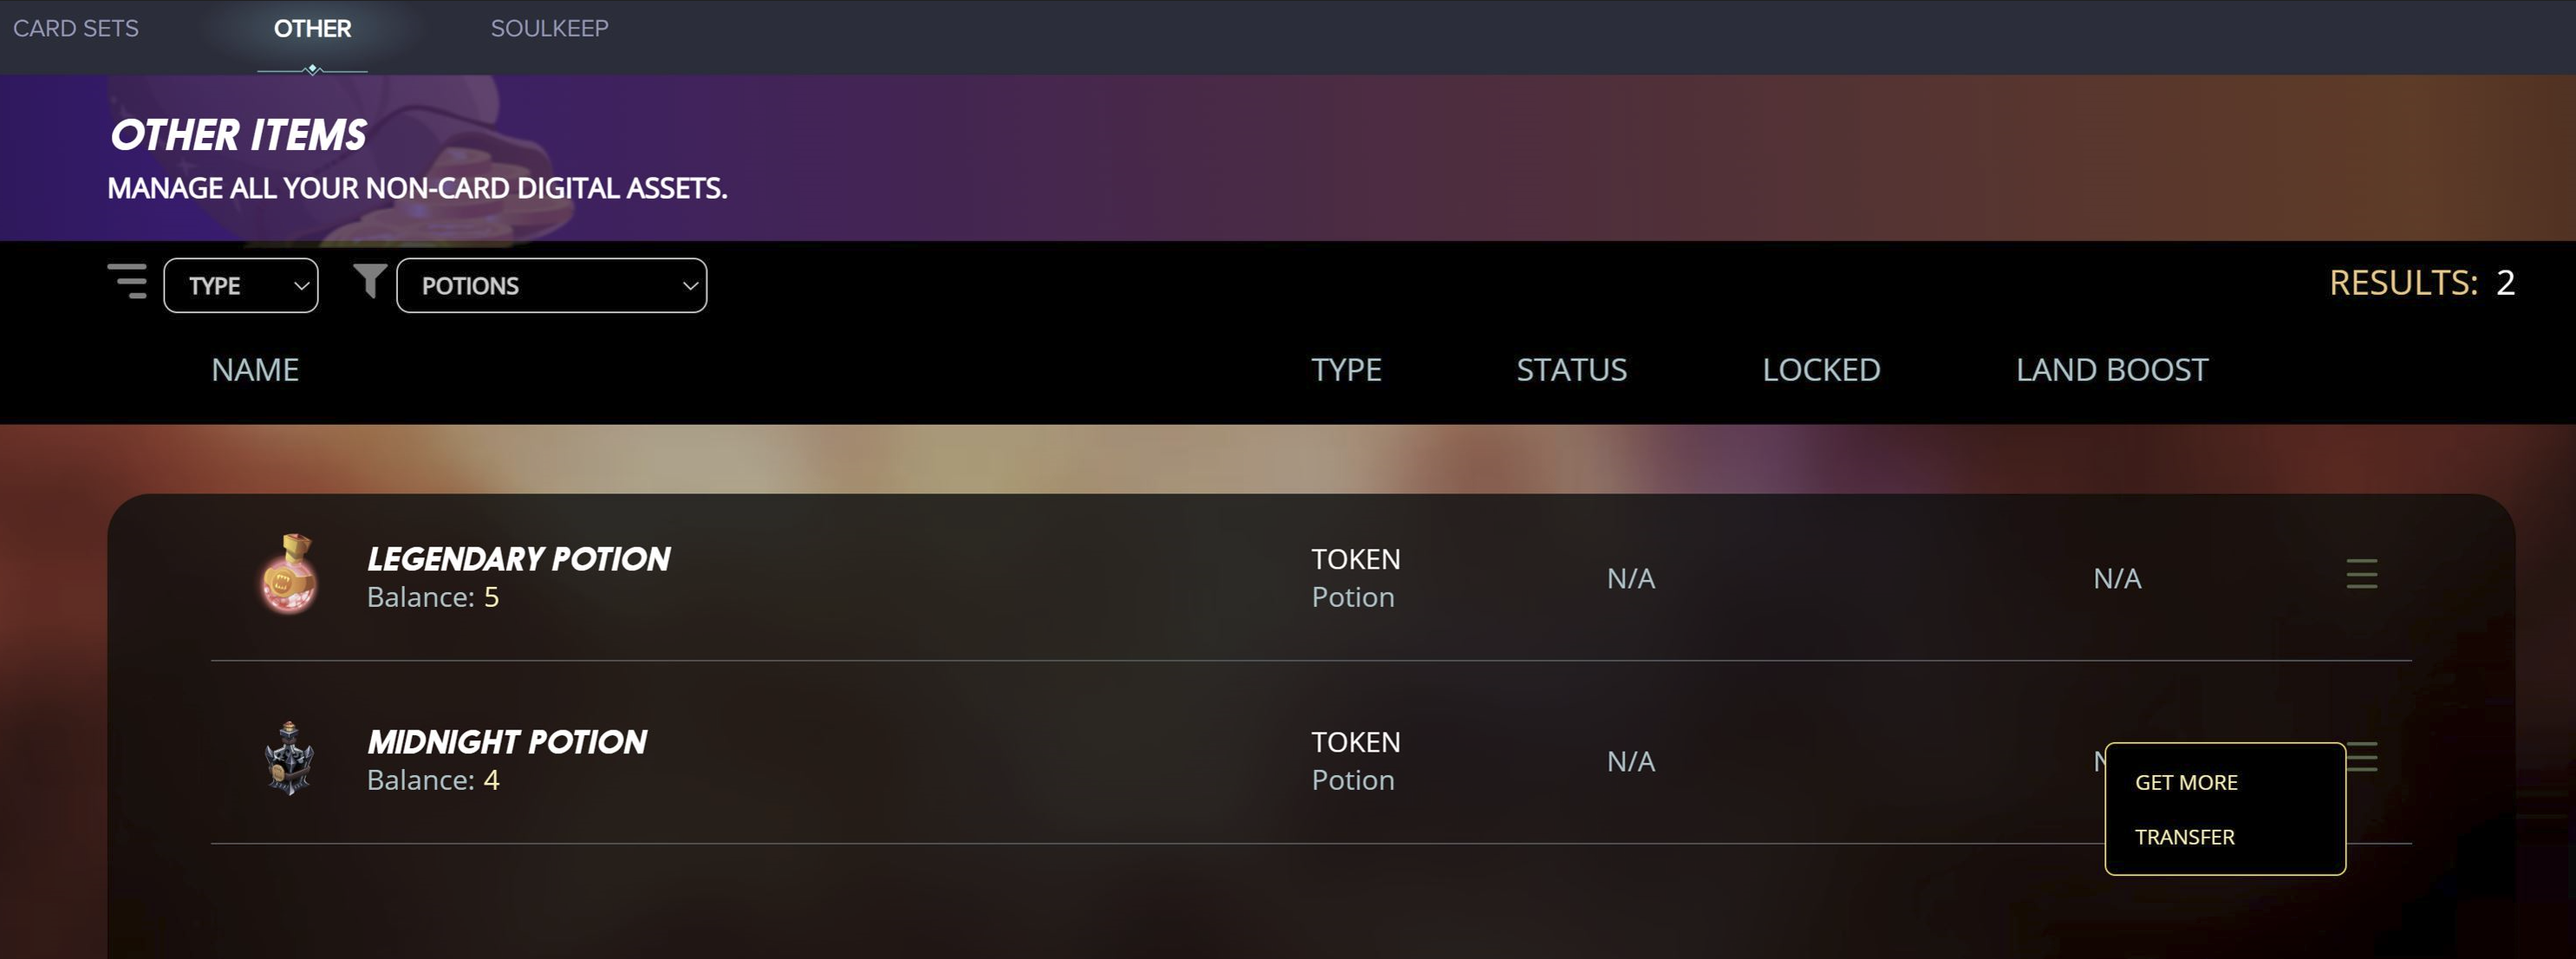Viewport: 2576px width, 959px height.
Task: Click the LAND BOOST column header
Action: click(2112, 370)
